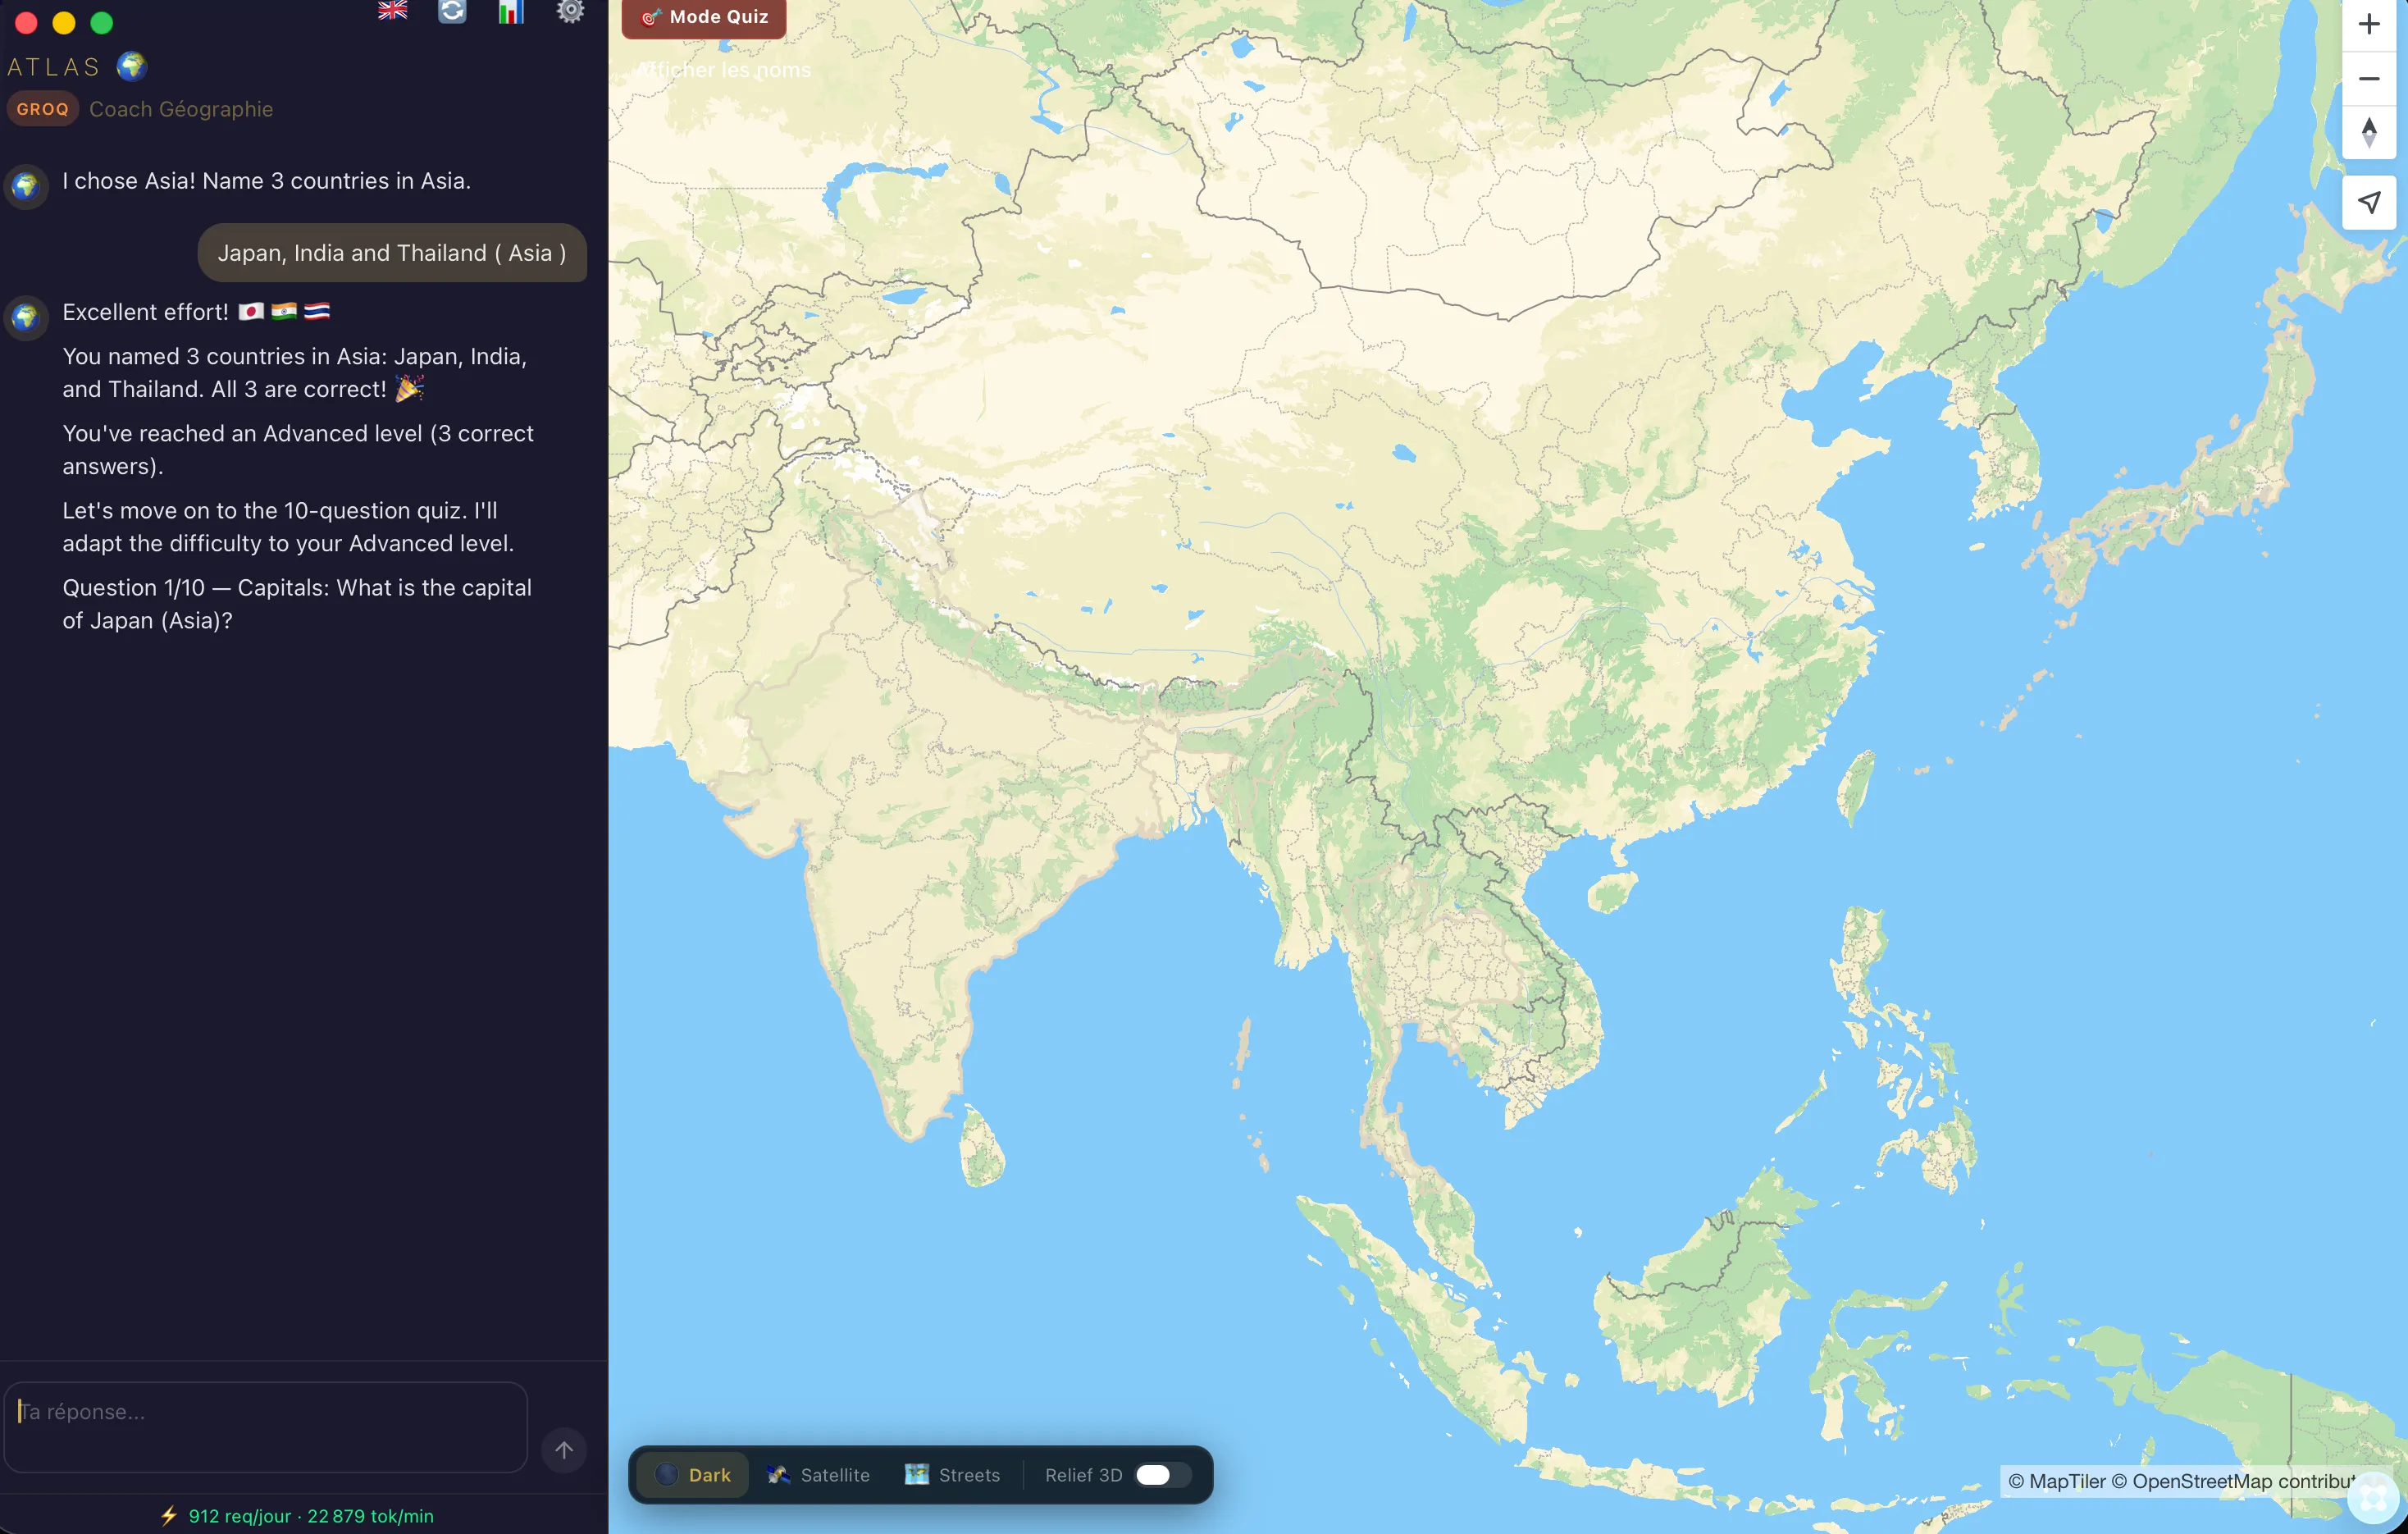The width and height of the screenshot is (2408, 1534).
Task: Click the ATLAS globe logo
Action: point(131,66)
